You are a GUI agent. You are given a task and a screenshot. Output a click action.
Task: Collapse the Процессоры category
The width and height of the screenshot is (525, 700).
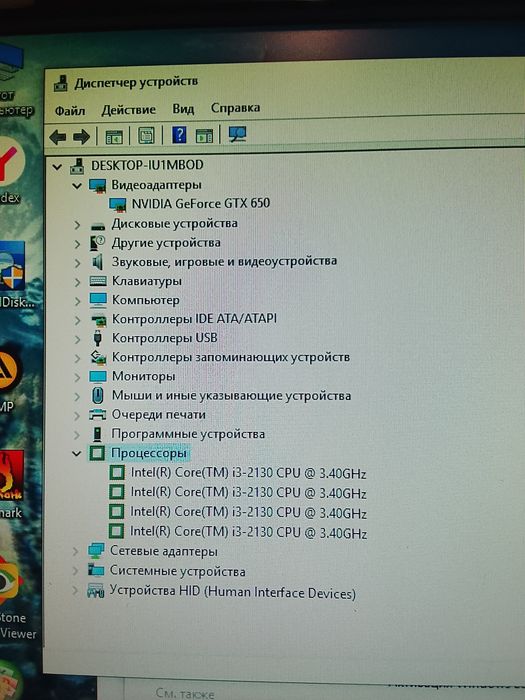click(77, 454)
